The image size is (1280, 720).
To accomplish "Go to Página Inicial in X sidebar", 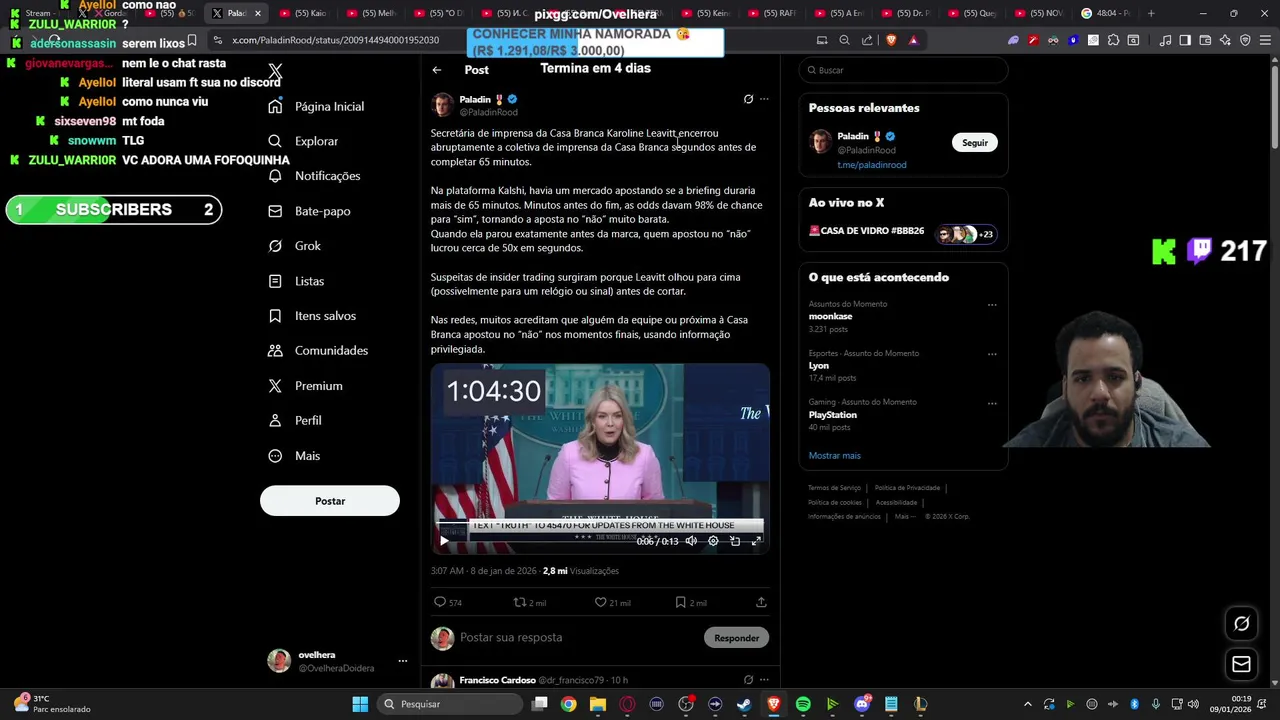I will click(x=316, y=106).
